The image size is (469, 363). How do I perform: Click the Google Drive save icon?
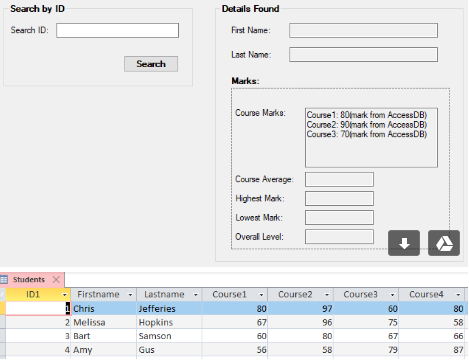point(444,243)
